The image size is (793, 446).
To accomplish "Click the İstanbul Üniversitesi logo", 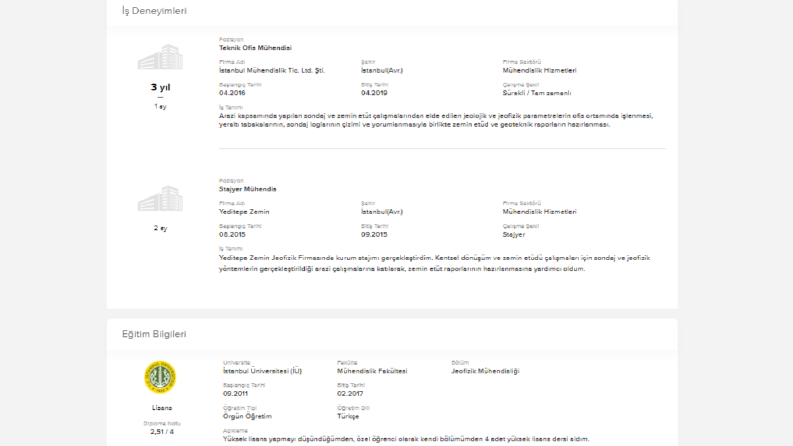I will point(160,377).
